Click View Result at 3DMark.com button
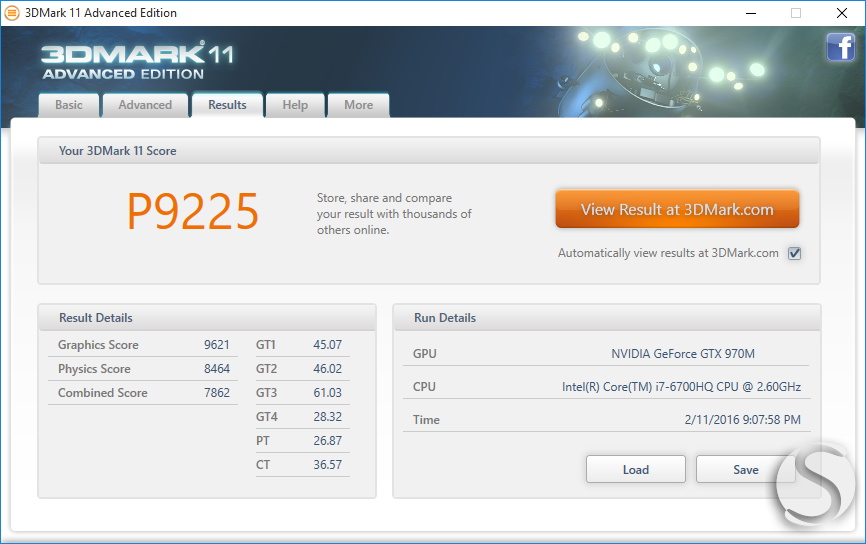The width and height of the screenshot is (866, 544). click(677, 209)
